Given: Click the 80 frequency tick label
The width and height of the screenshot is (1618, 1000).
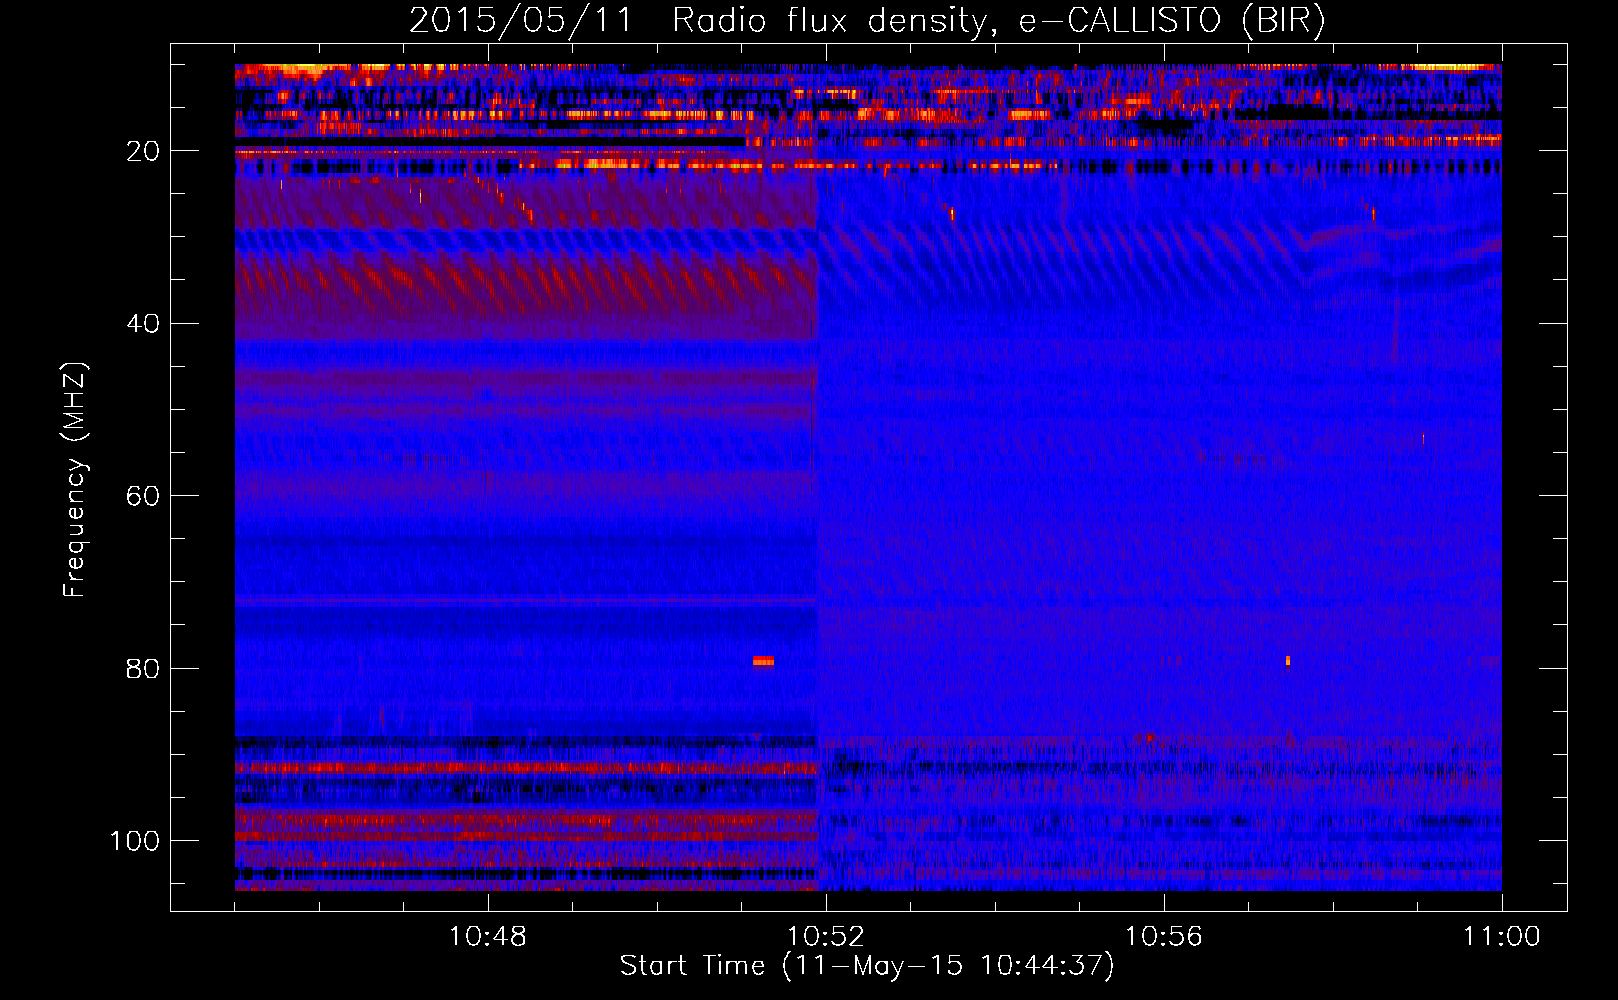Looking at the screenshot, I should 143,668.
